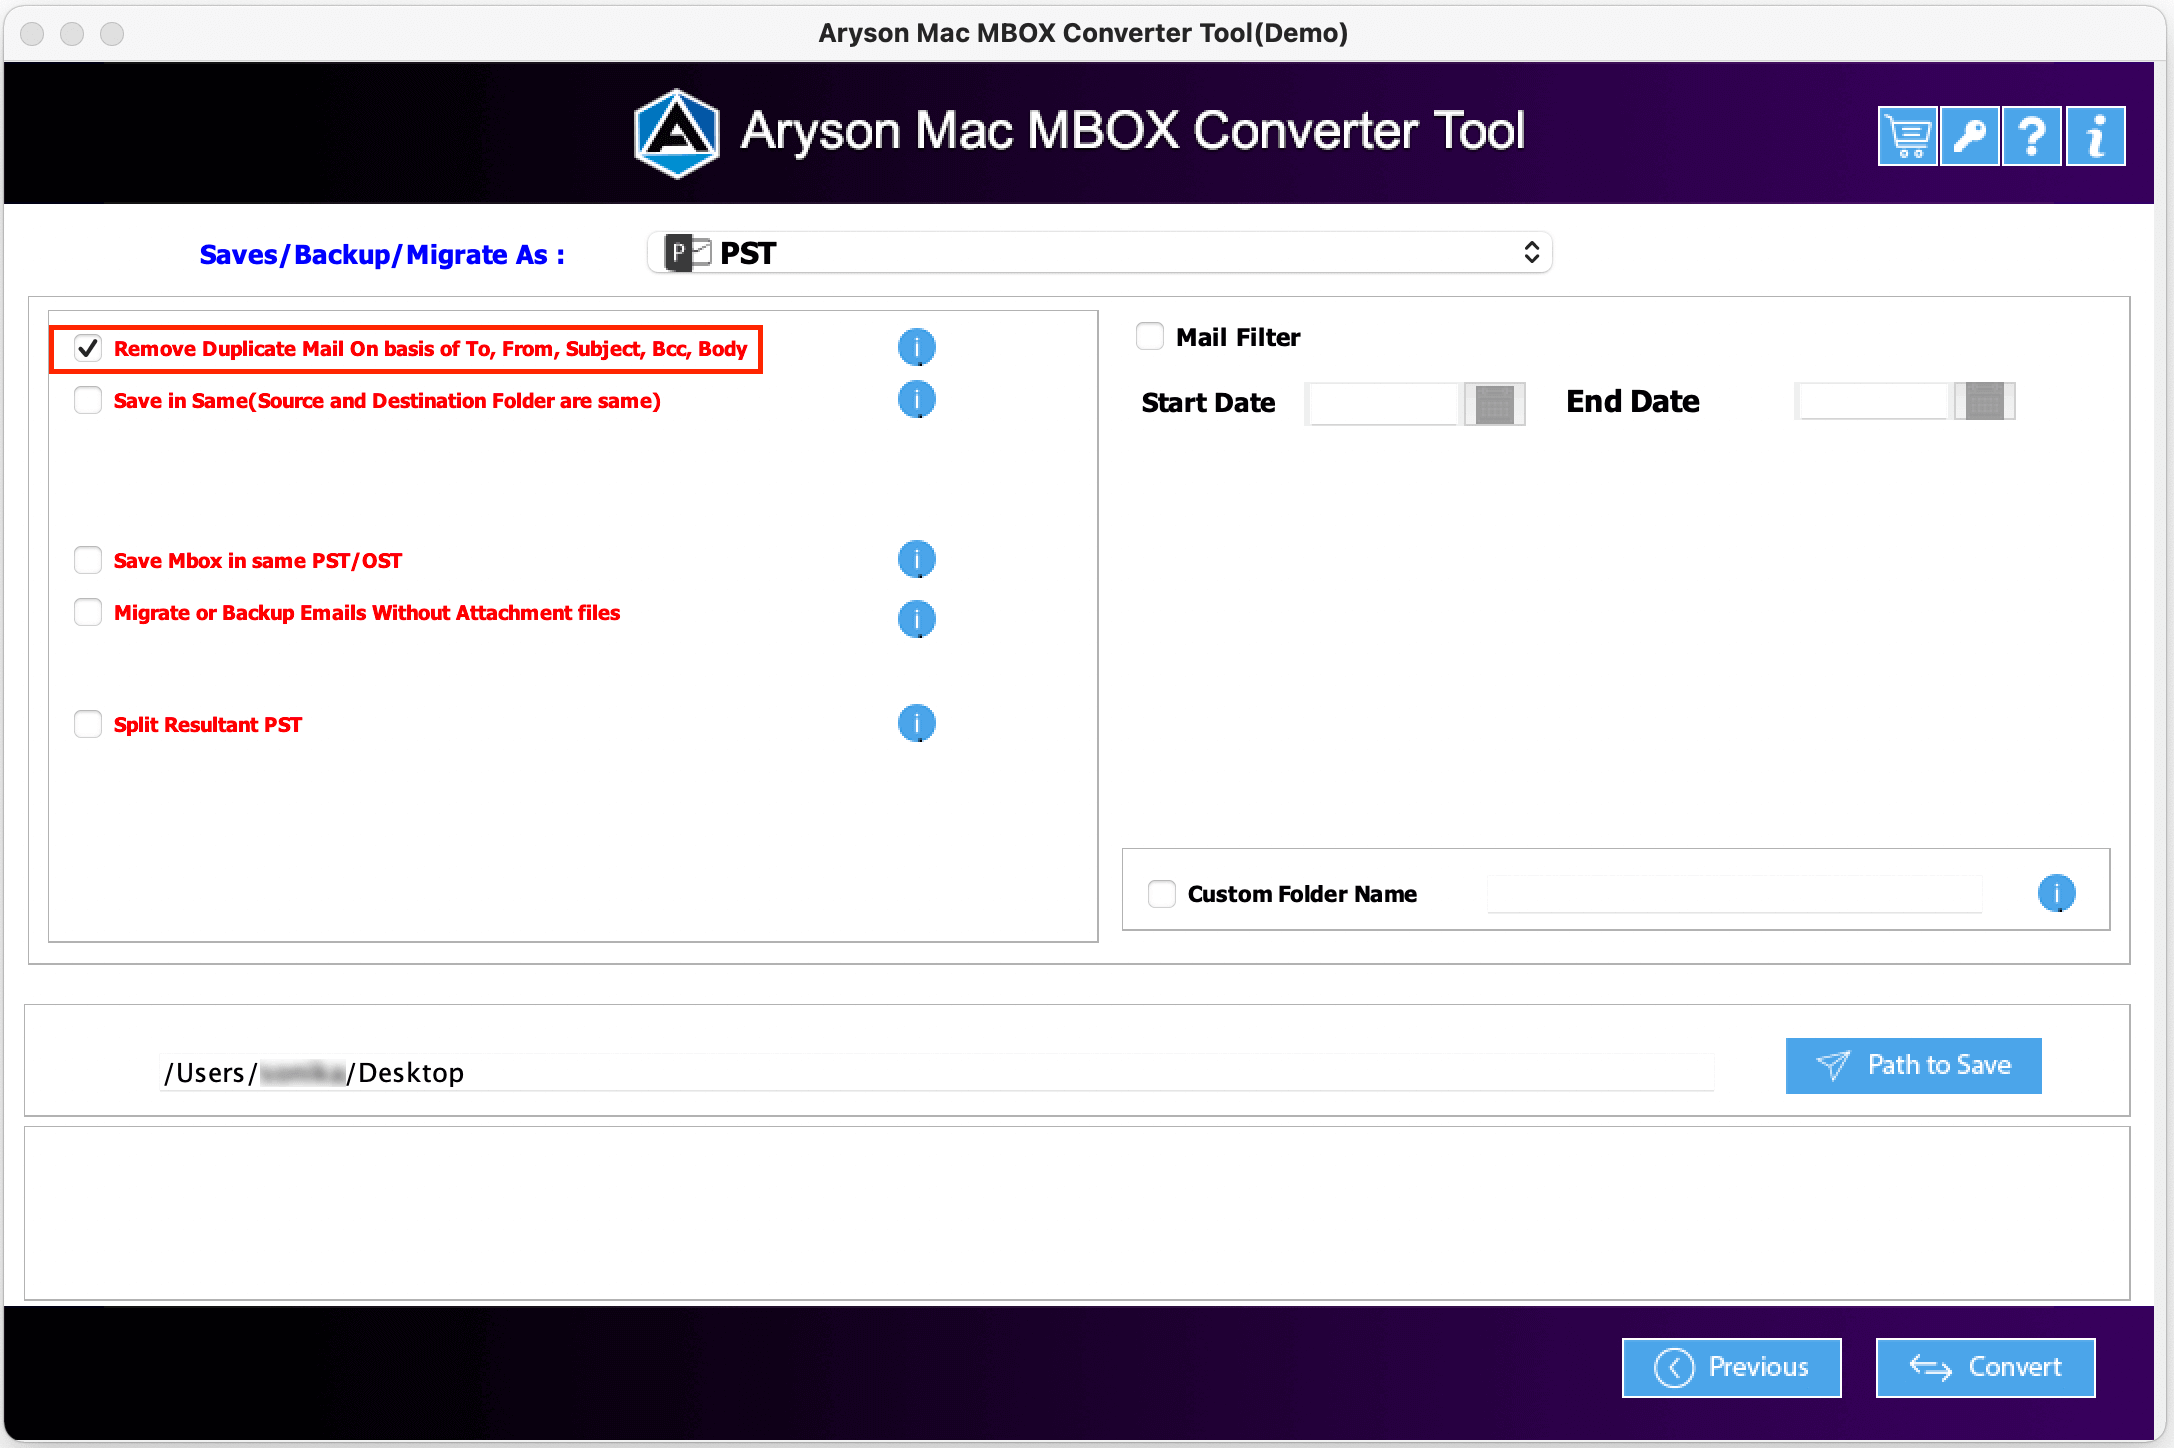Screen dimensions: 2174x1448
Task: Close the window with red button
Action: pos(32,33)
